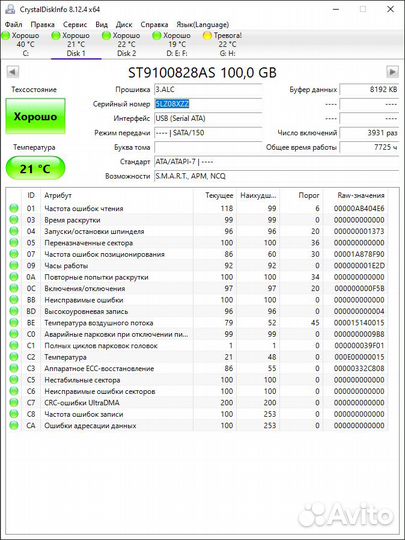Image resolution: width=405 pixels, height=540 pixels.
Task: Click the status icon for C2 Температура
Action: pos(14,357)
